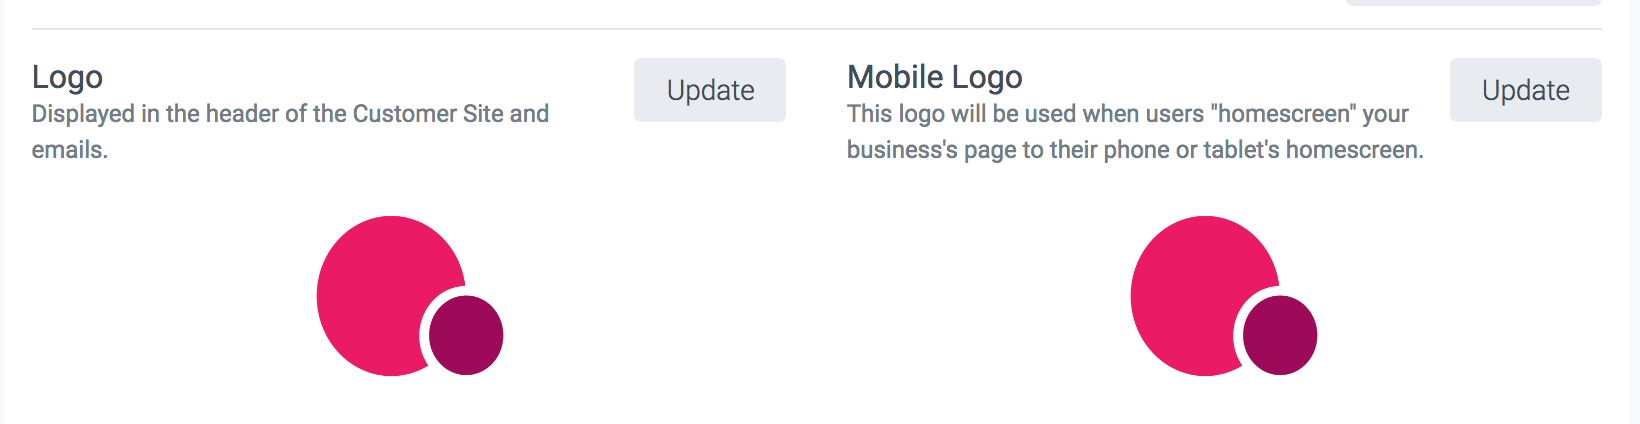Click the Update button for Logo
This screenshot has height=424, width=1640.
coord(709,90)
